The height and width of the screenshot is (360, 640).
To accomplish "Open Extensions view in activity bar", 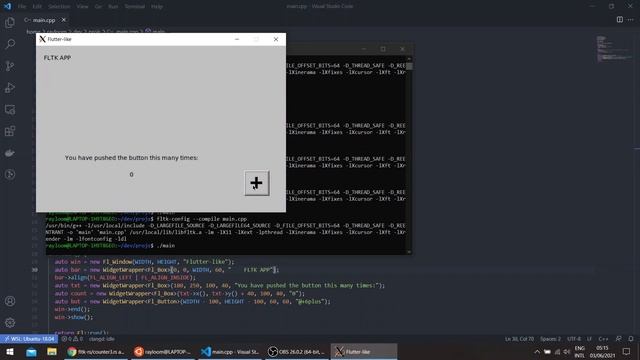I will point(10,131).
